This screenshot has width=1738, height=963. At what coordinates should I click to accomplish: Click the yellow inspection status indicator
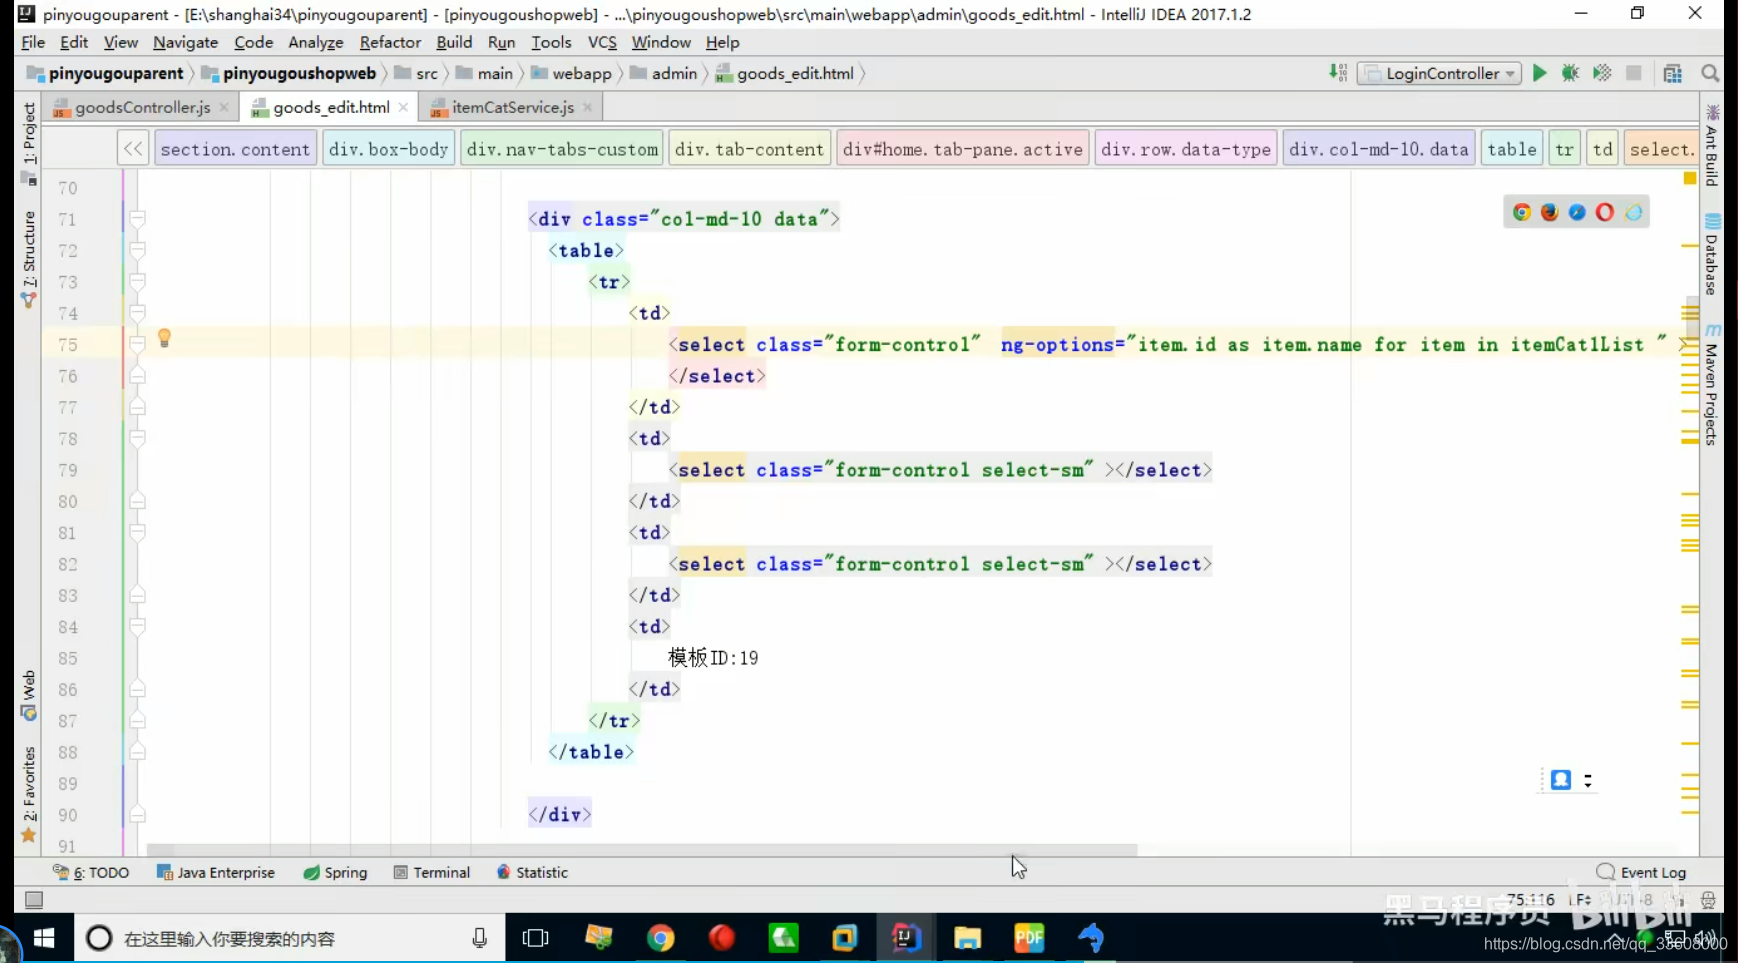point(1690,178)
